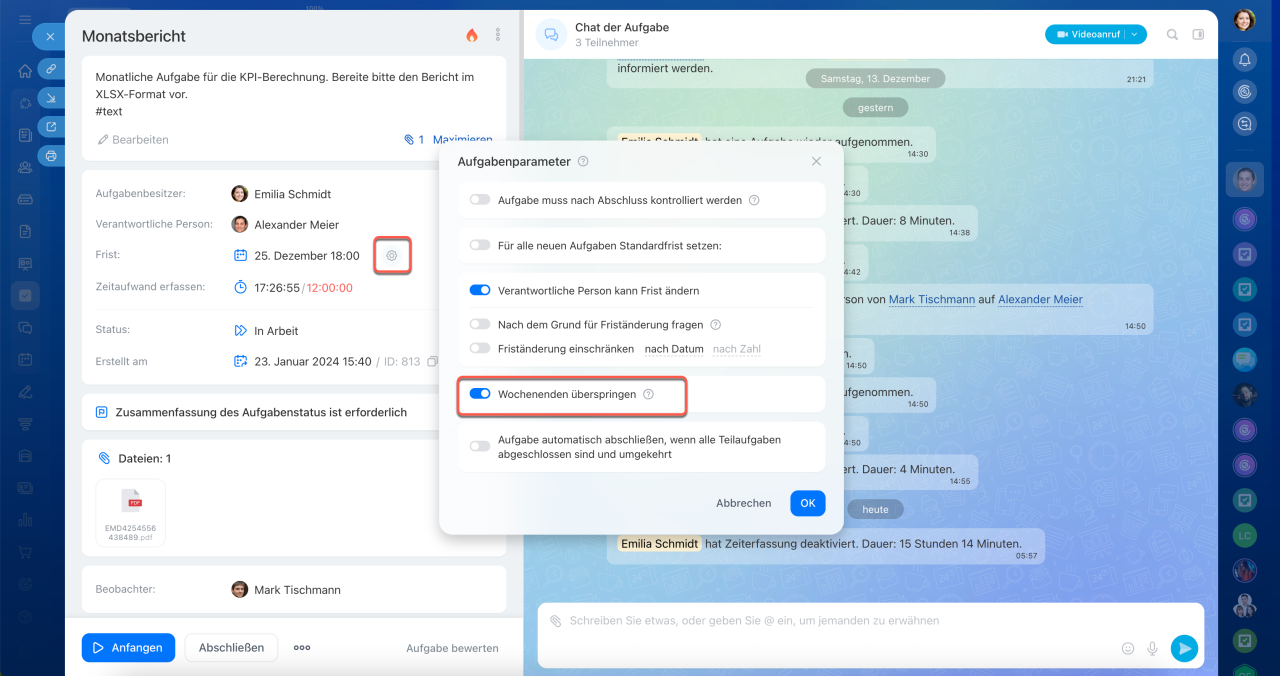Disable Wochenenden überspringen toggle
Viewport: 1280px width, 676px height.
pos(480,394)
